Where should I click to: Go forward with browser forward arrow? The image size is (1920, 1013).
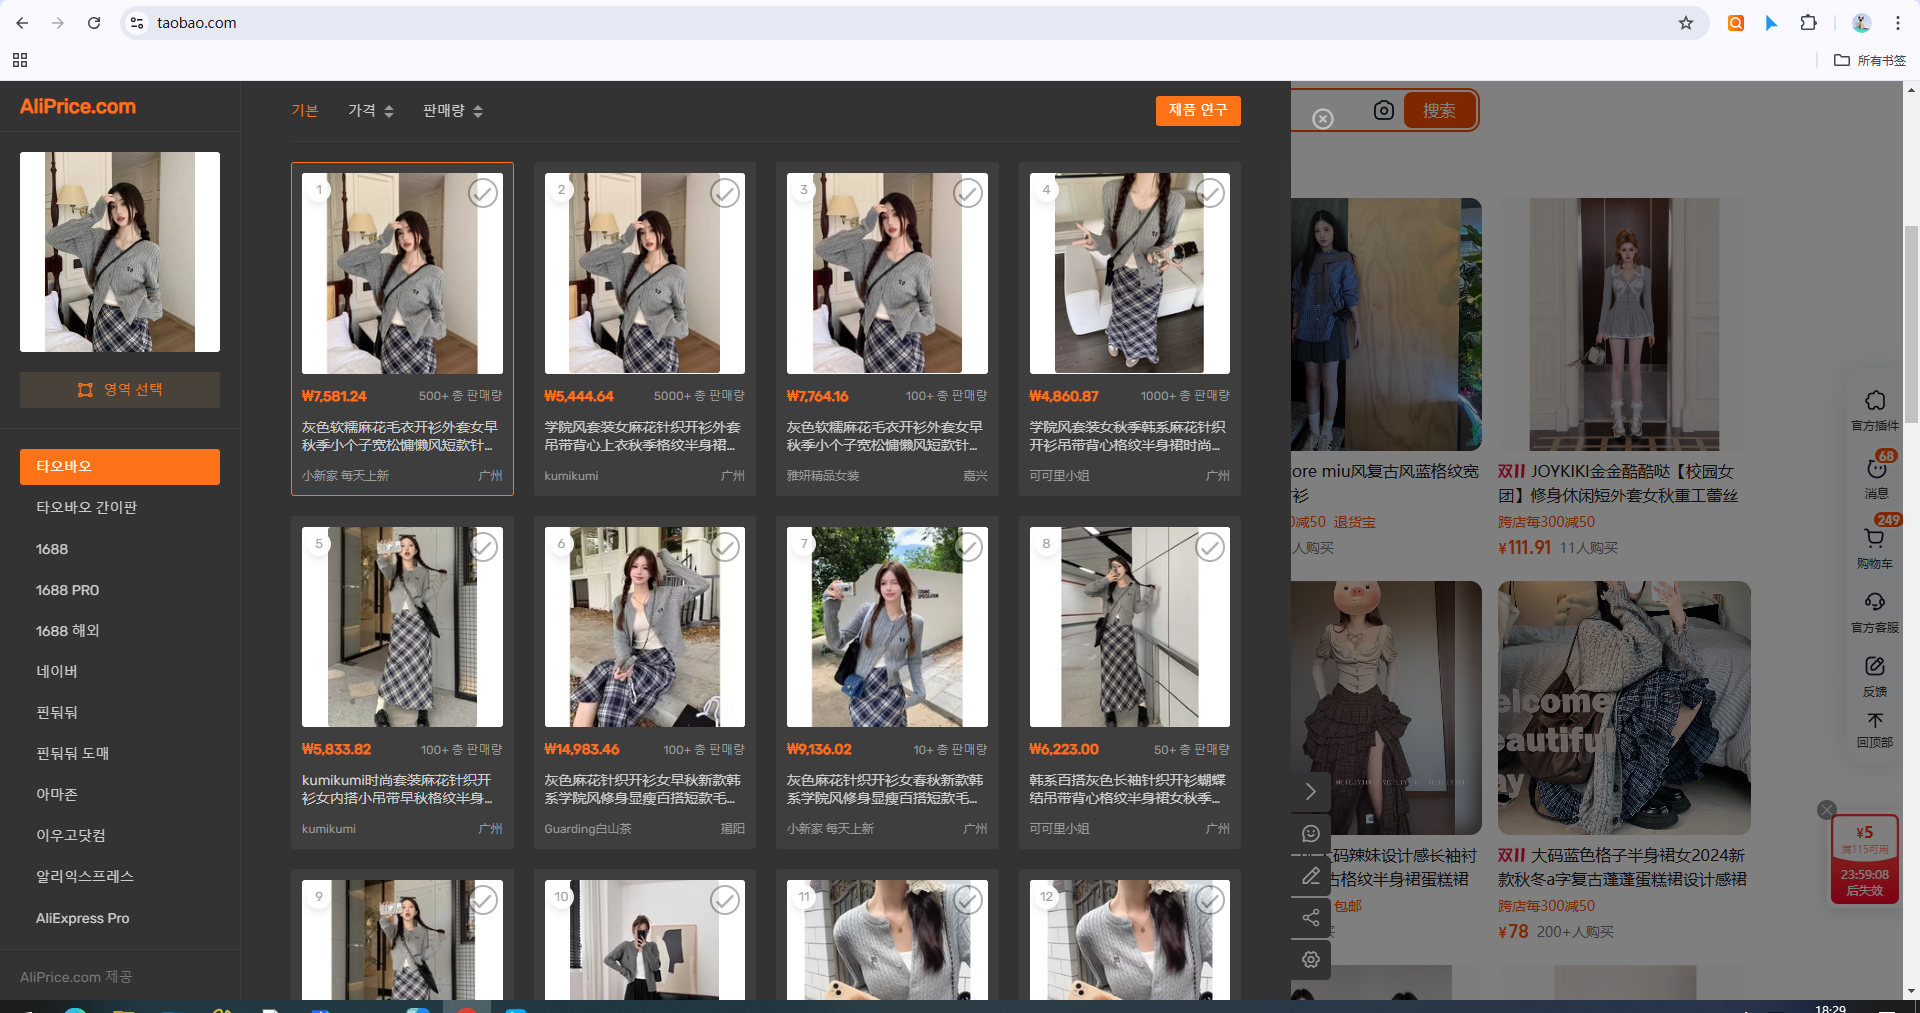click(x=58, y=23)
